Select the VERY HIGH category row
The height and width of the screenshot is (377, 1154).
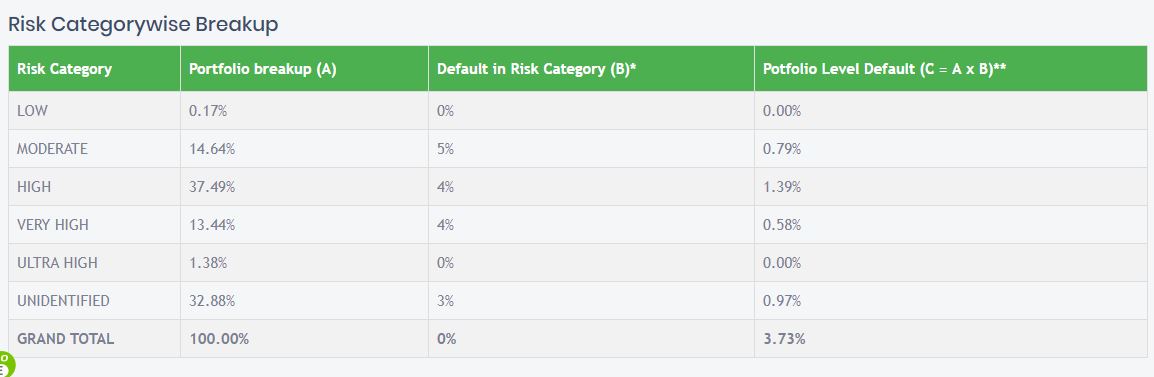[x=578, y=225]
